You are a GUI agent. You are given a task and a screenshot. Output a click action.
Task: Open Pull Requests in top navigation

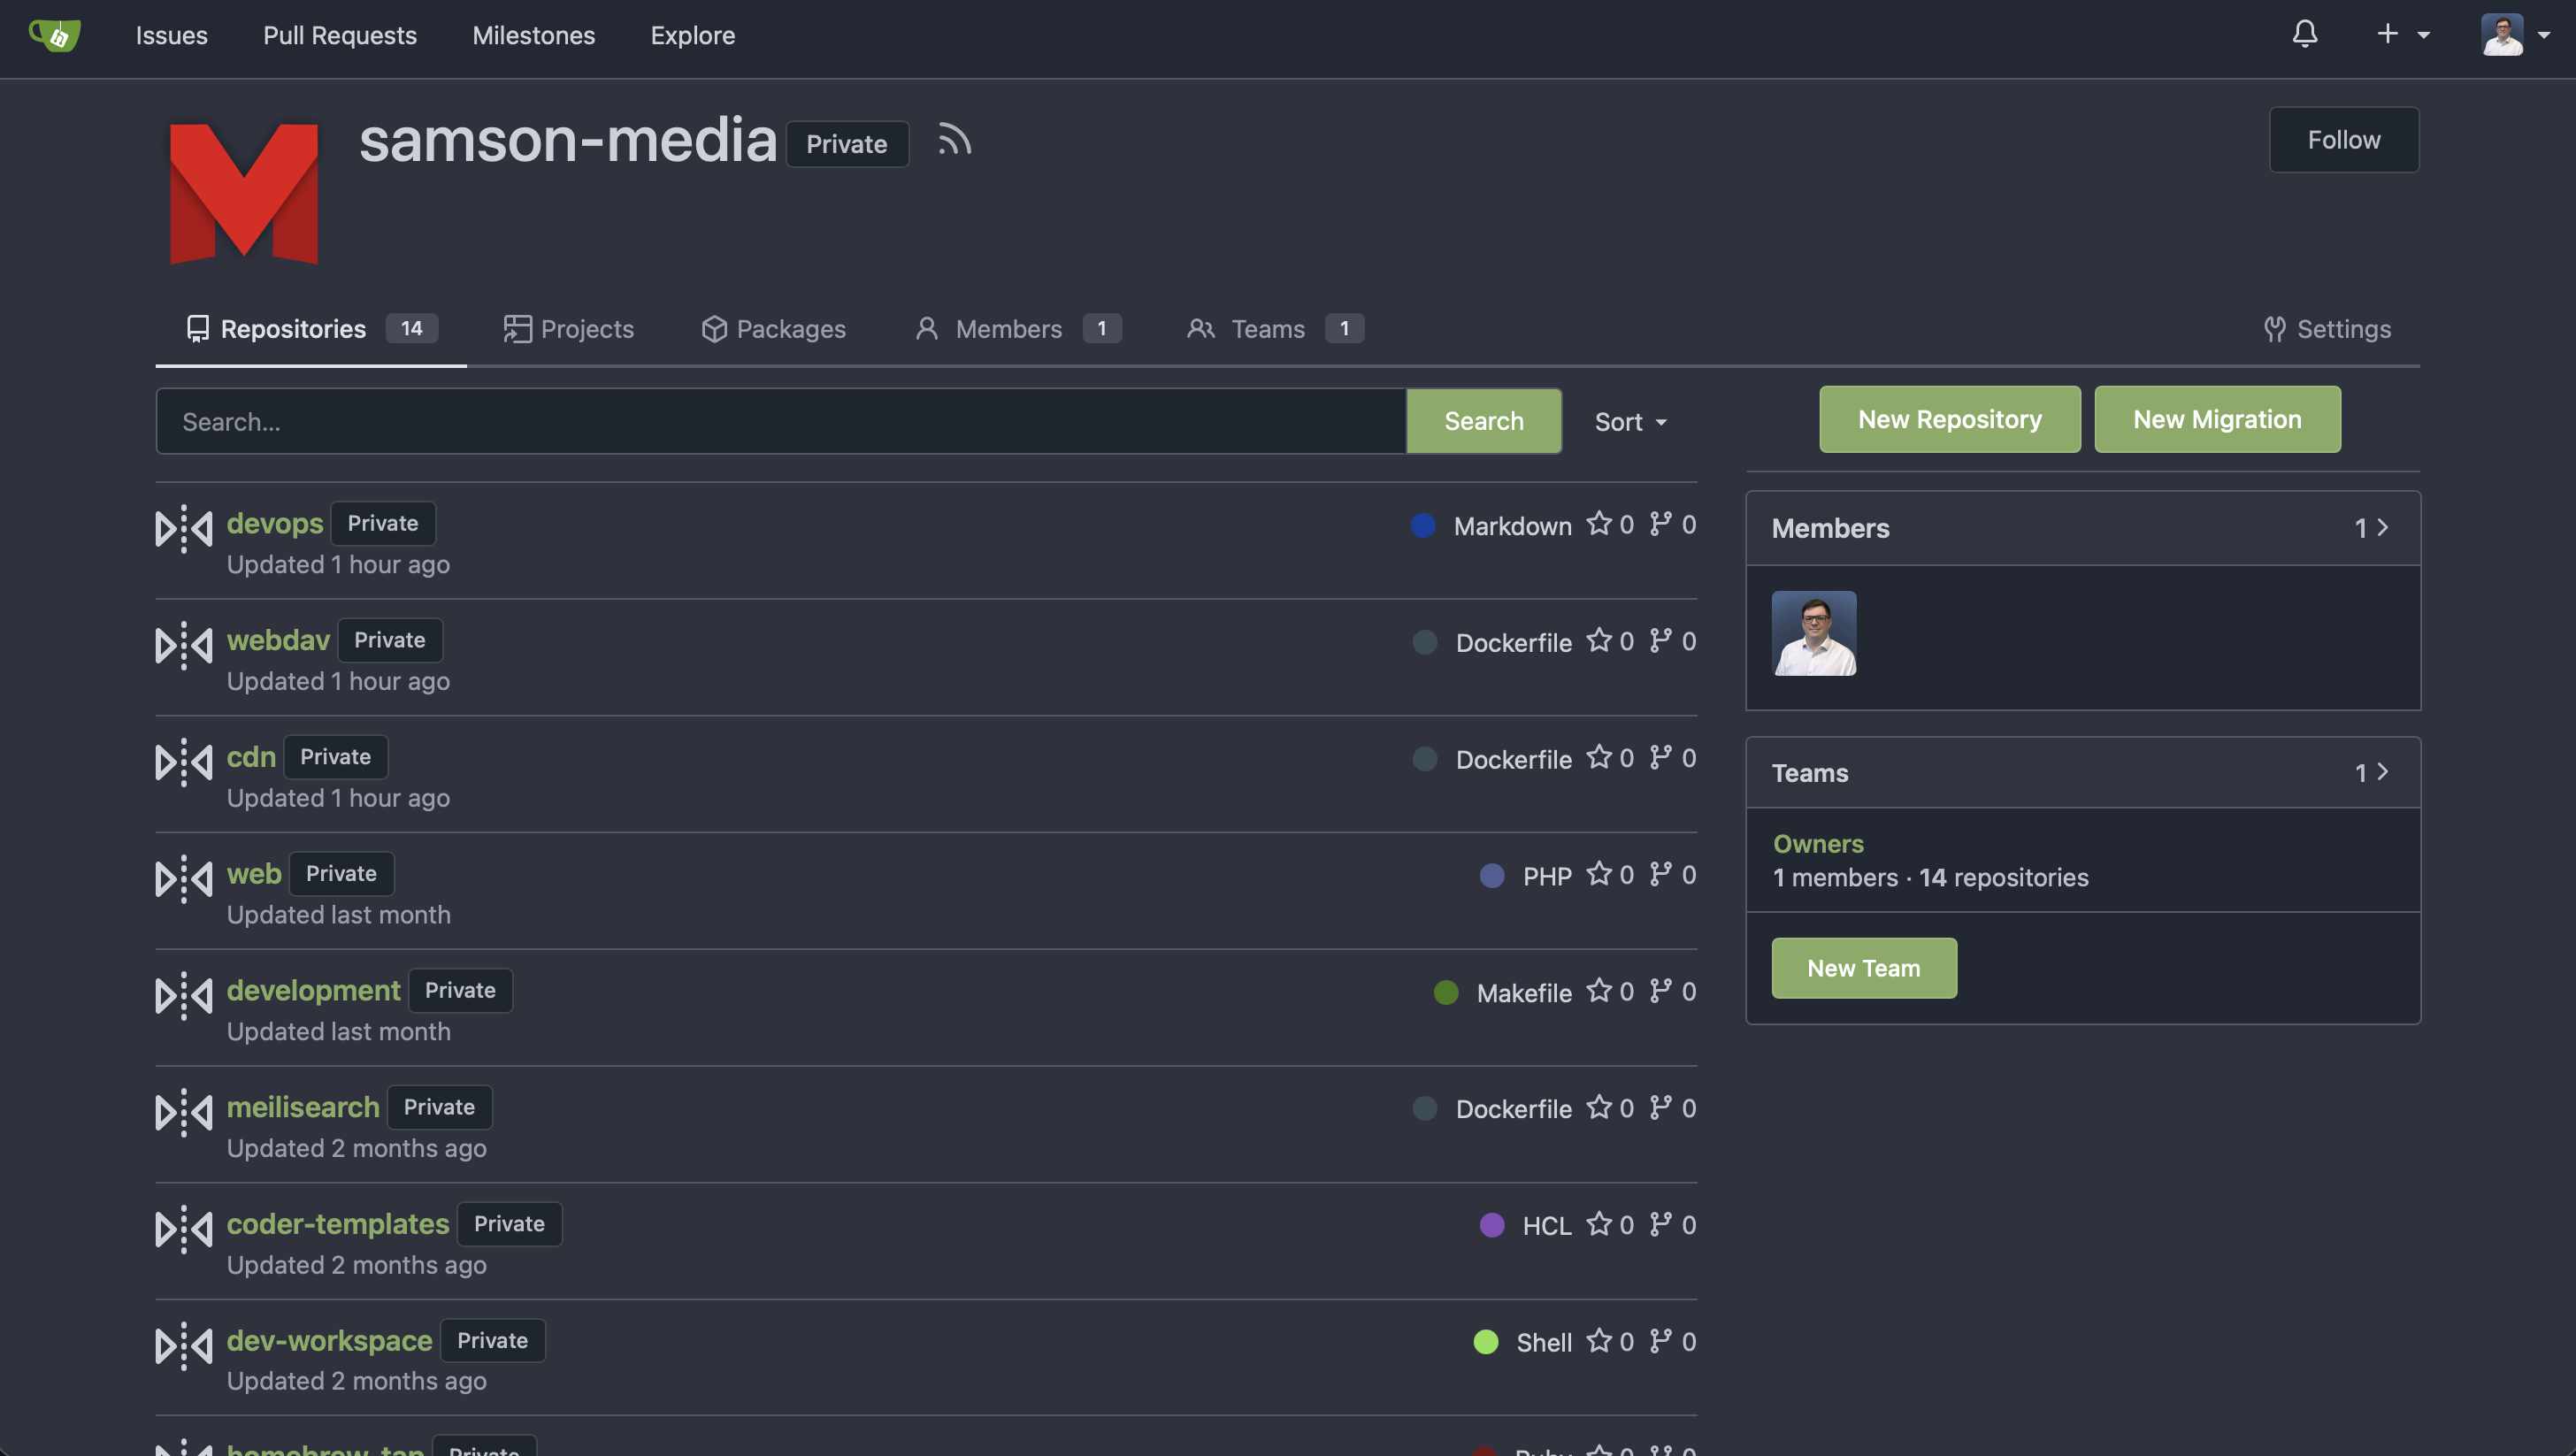pyautogui.click(x=340, y=35)
